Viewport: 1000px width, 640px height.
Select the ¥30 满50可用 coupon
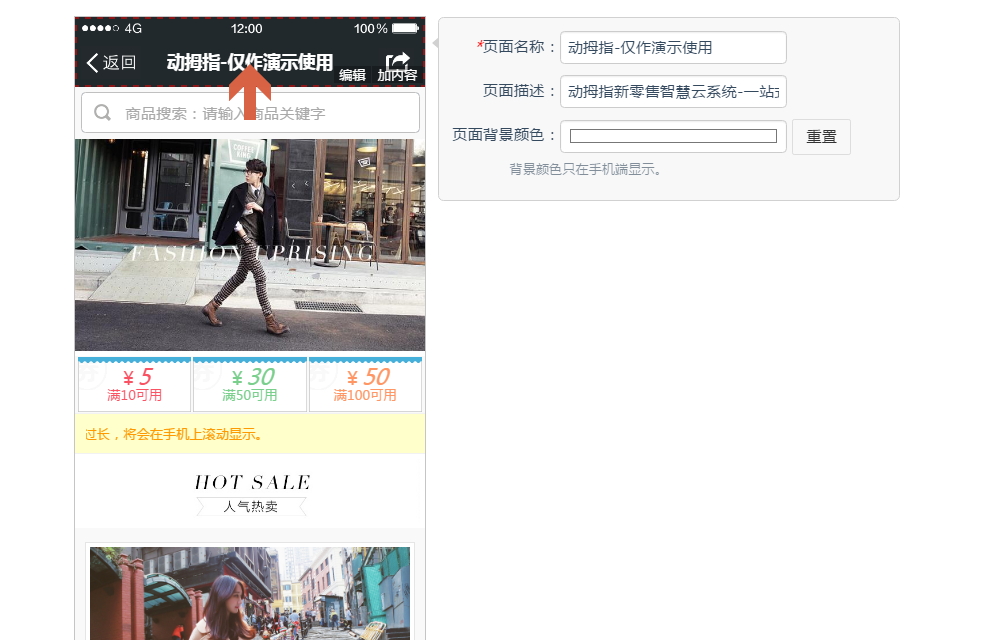(x=250, y=385)
